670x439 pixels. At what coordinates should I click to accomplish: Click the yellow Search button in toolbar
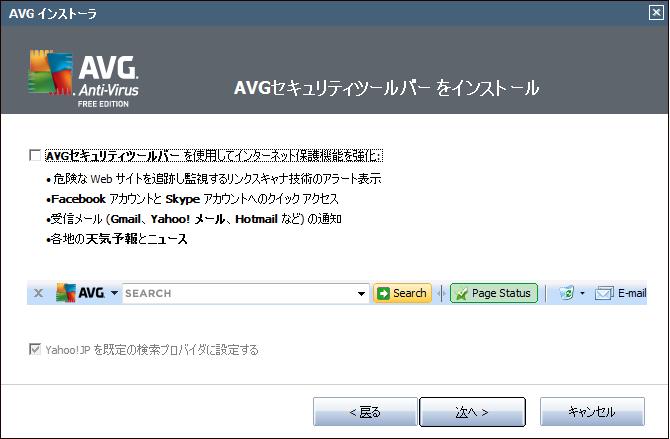pos(403,293)
